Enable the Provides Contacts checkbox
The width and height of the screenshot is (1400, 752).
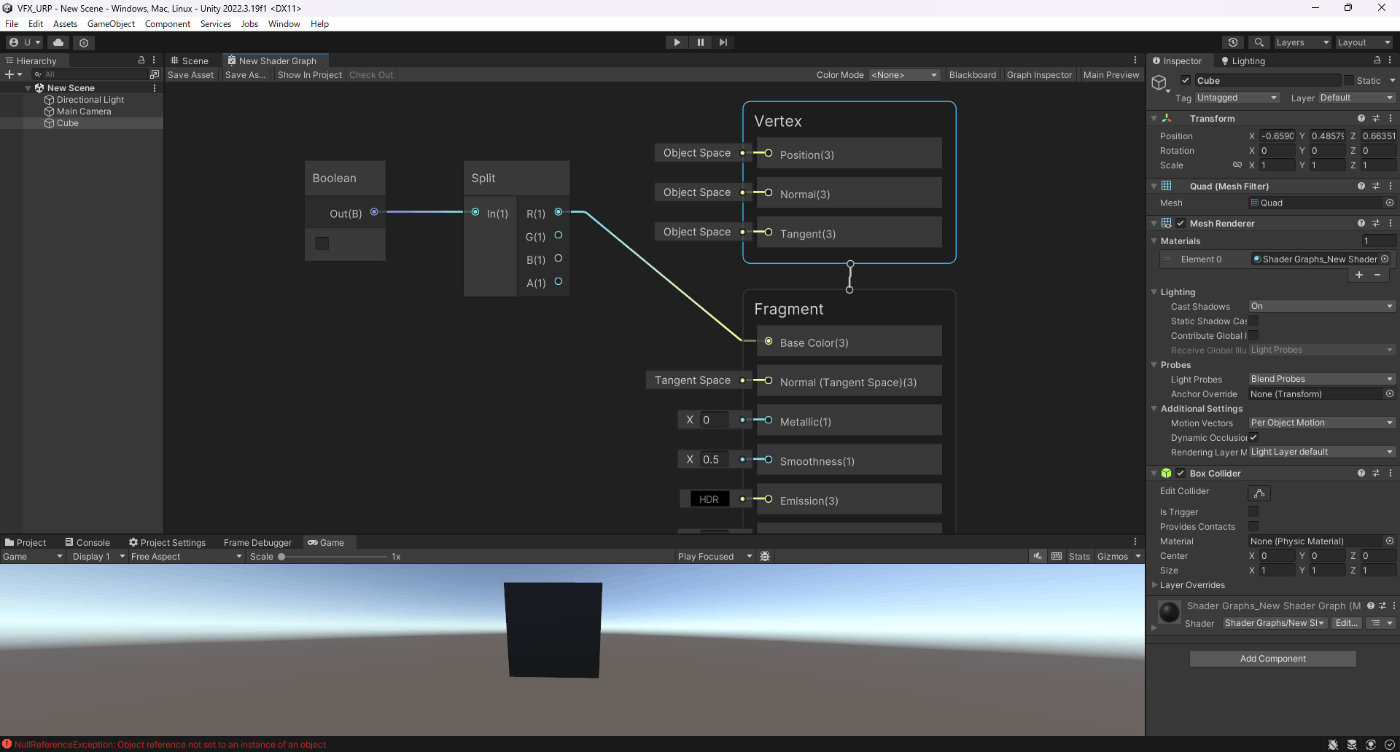[1253, 526]
